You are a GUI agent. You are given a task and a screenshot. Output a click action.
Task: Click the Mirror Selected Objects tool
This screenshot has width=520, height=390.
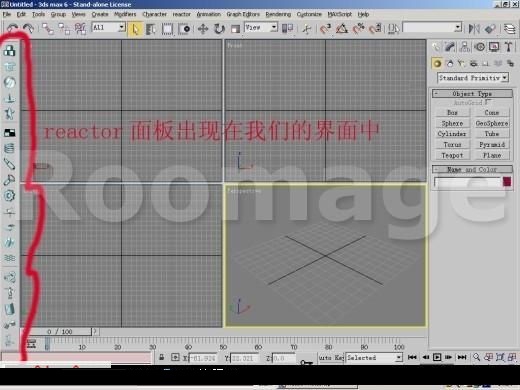(474, 29)
